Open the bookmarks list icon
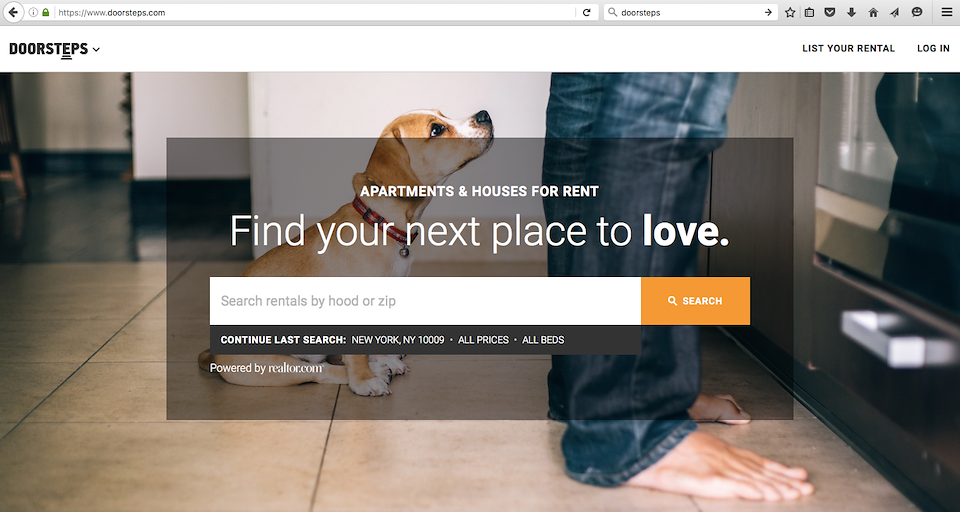 [809, 12]
